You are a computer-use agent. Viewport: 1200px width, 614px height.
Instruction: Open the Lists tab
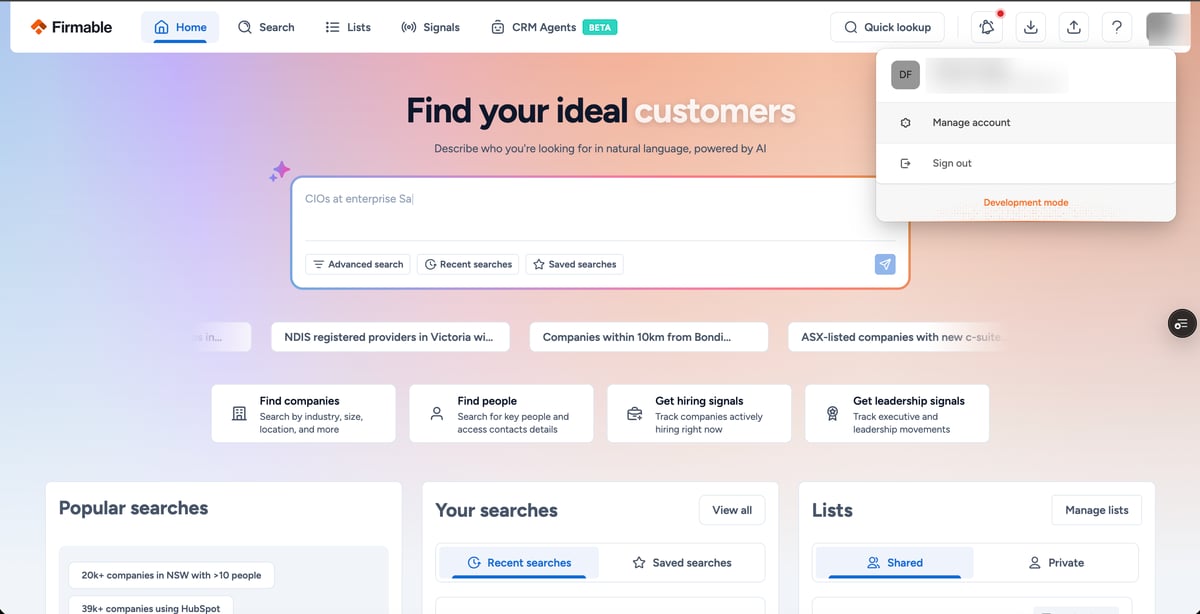coord(348,27)
